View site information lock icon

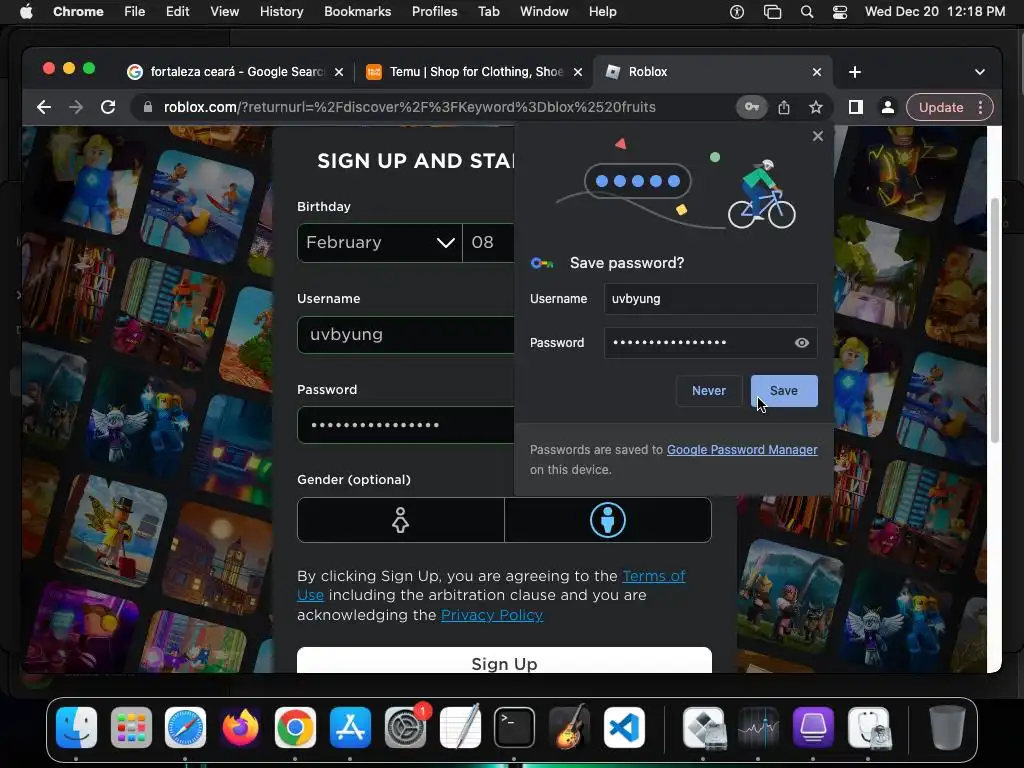[x=148, y=107]
